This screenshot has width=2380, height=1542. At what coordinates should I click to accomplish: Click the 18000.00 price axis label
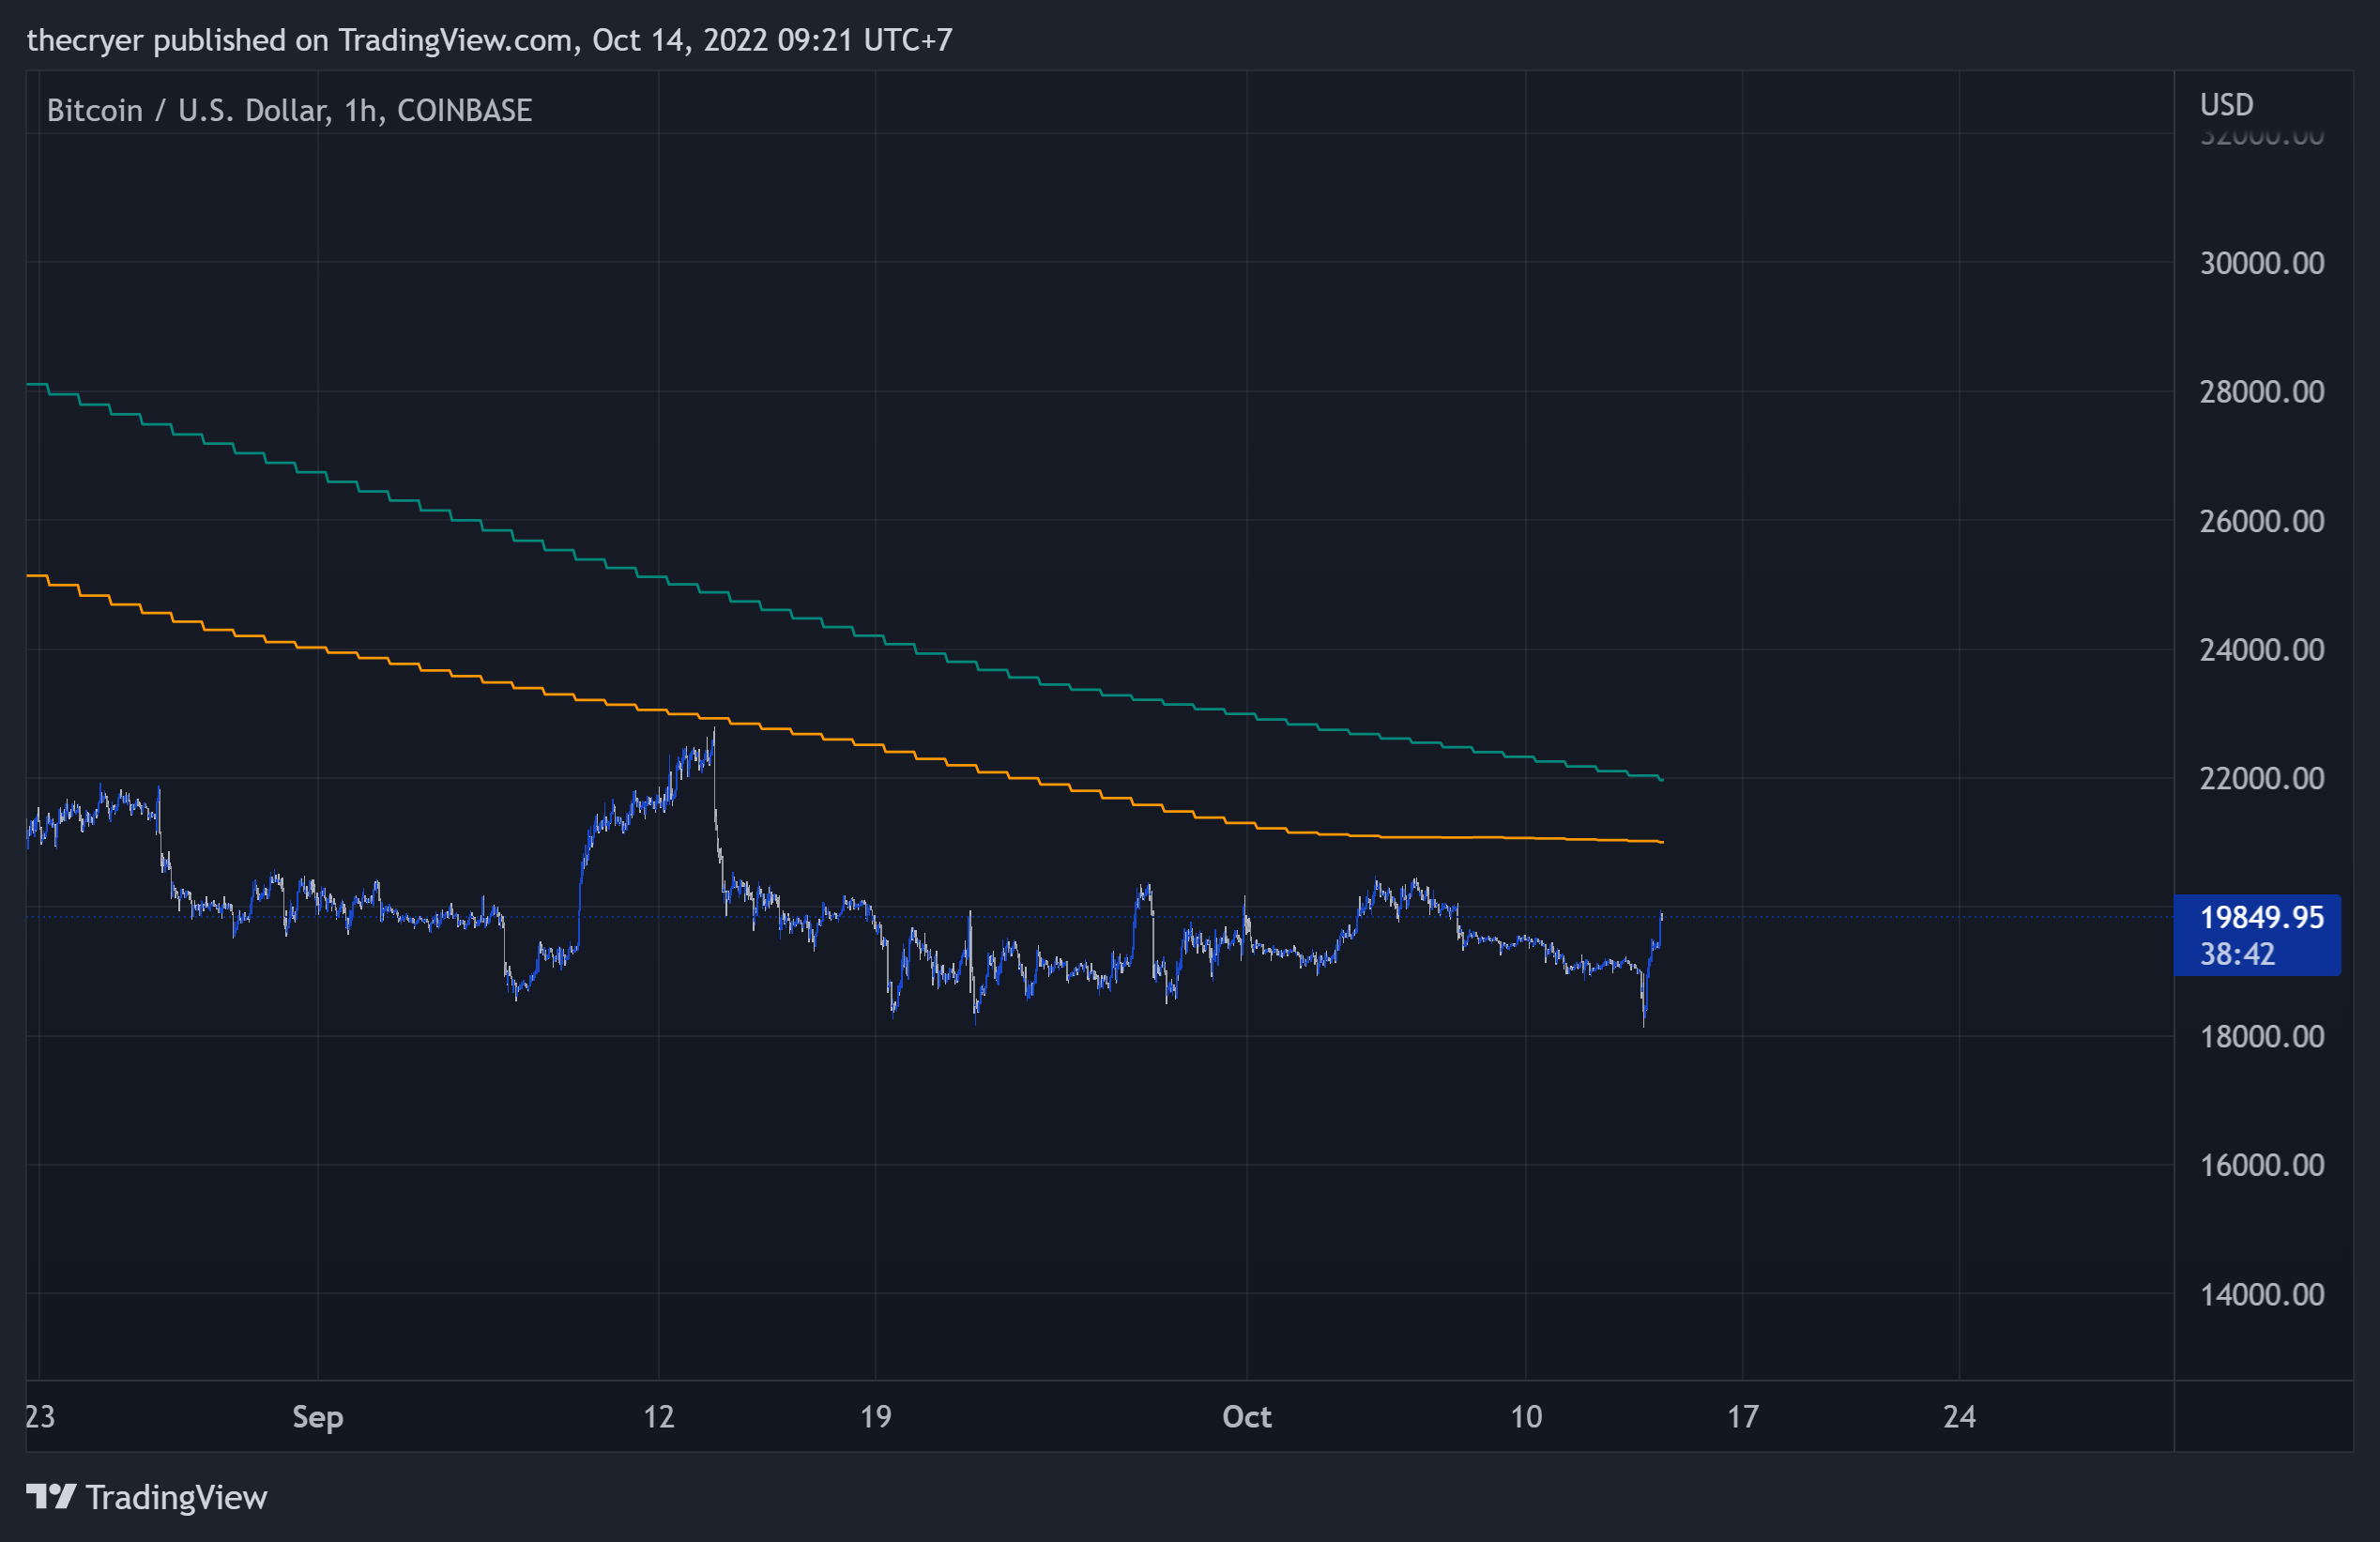point(2262,1037)
